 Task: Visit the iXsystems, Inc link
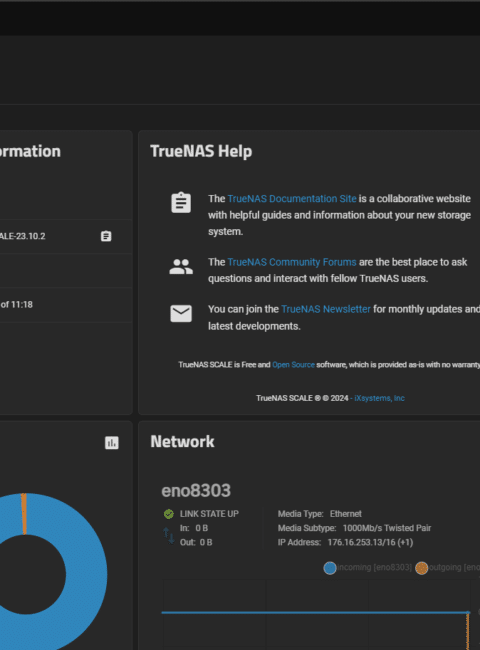coord(379,398)
